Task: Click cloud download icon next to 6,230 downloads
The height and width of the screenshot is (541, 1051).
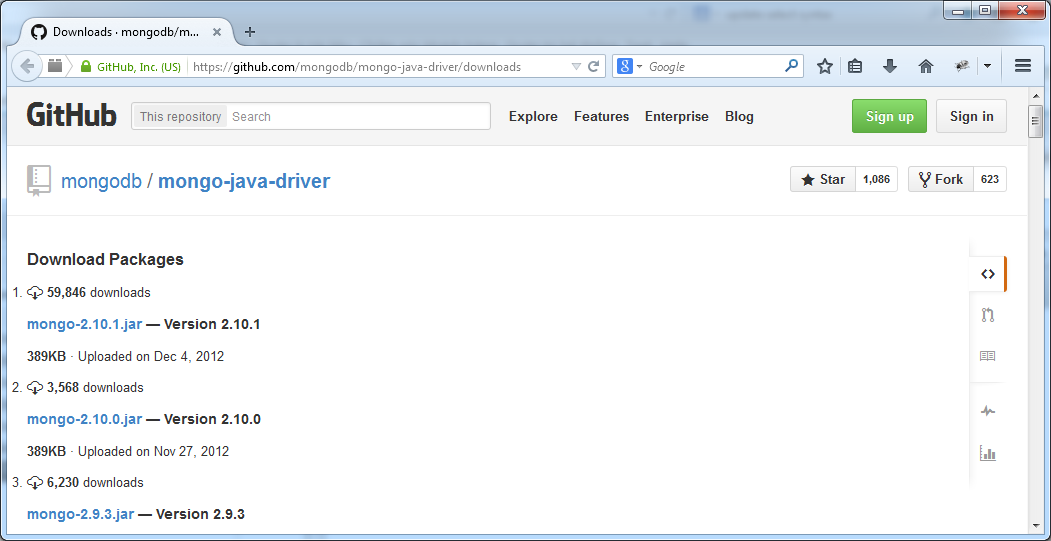Action: (x=35, y=483)
